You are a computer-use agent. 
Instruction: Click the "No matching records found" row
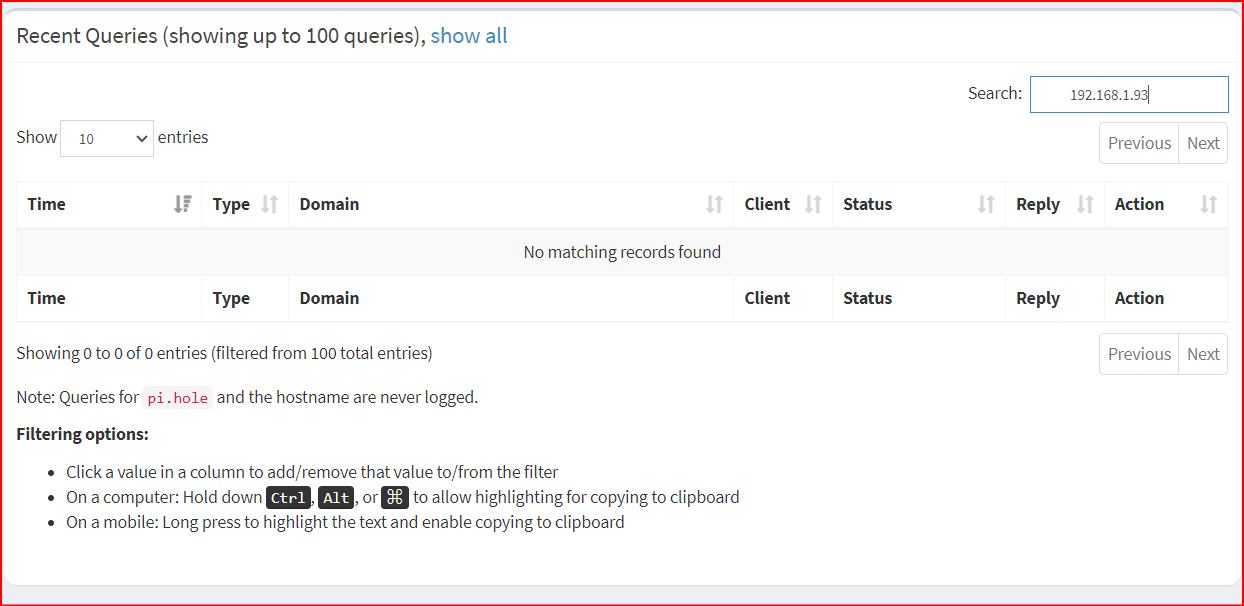(x=622, y=252)
